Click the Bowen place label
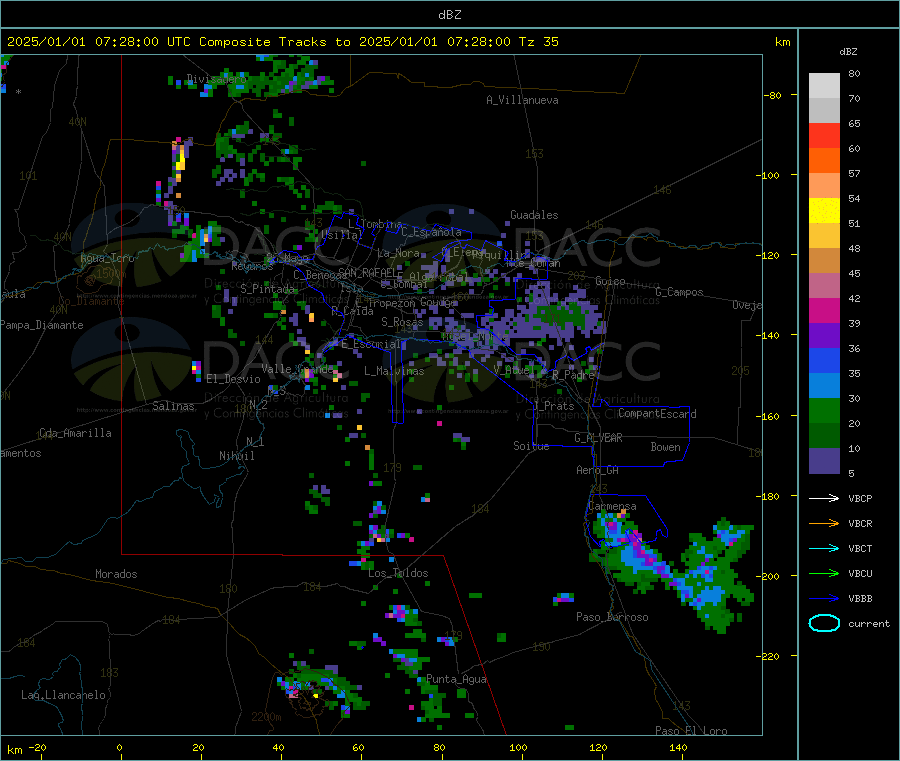This screenshot has width=900, height=761. (665, 447)
